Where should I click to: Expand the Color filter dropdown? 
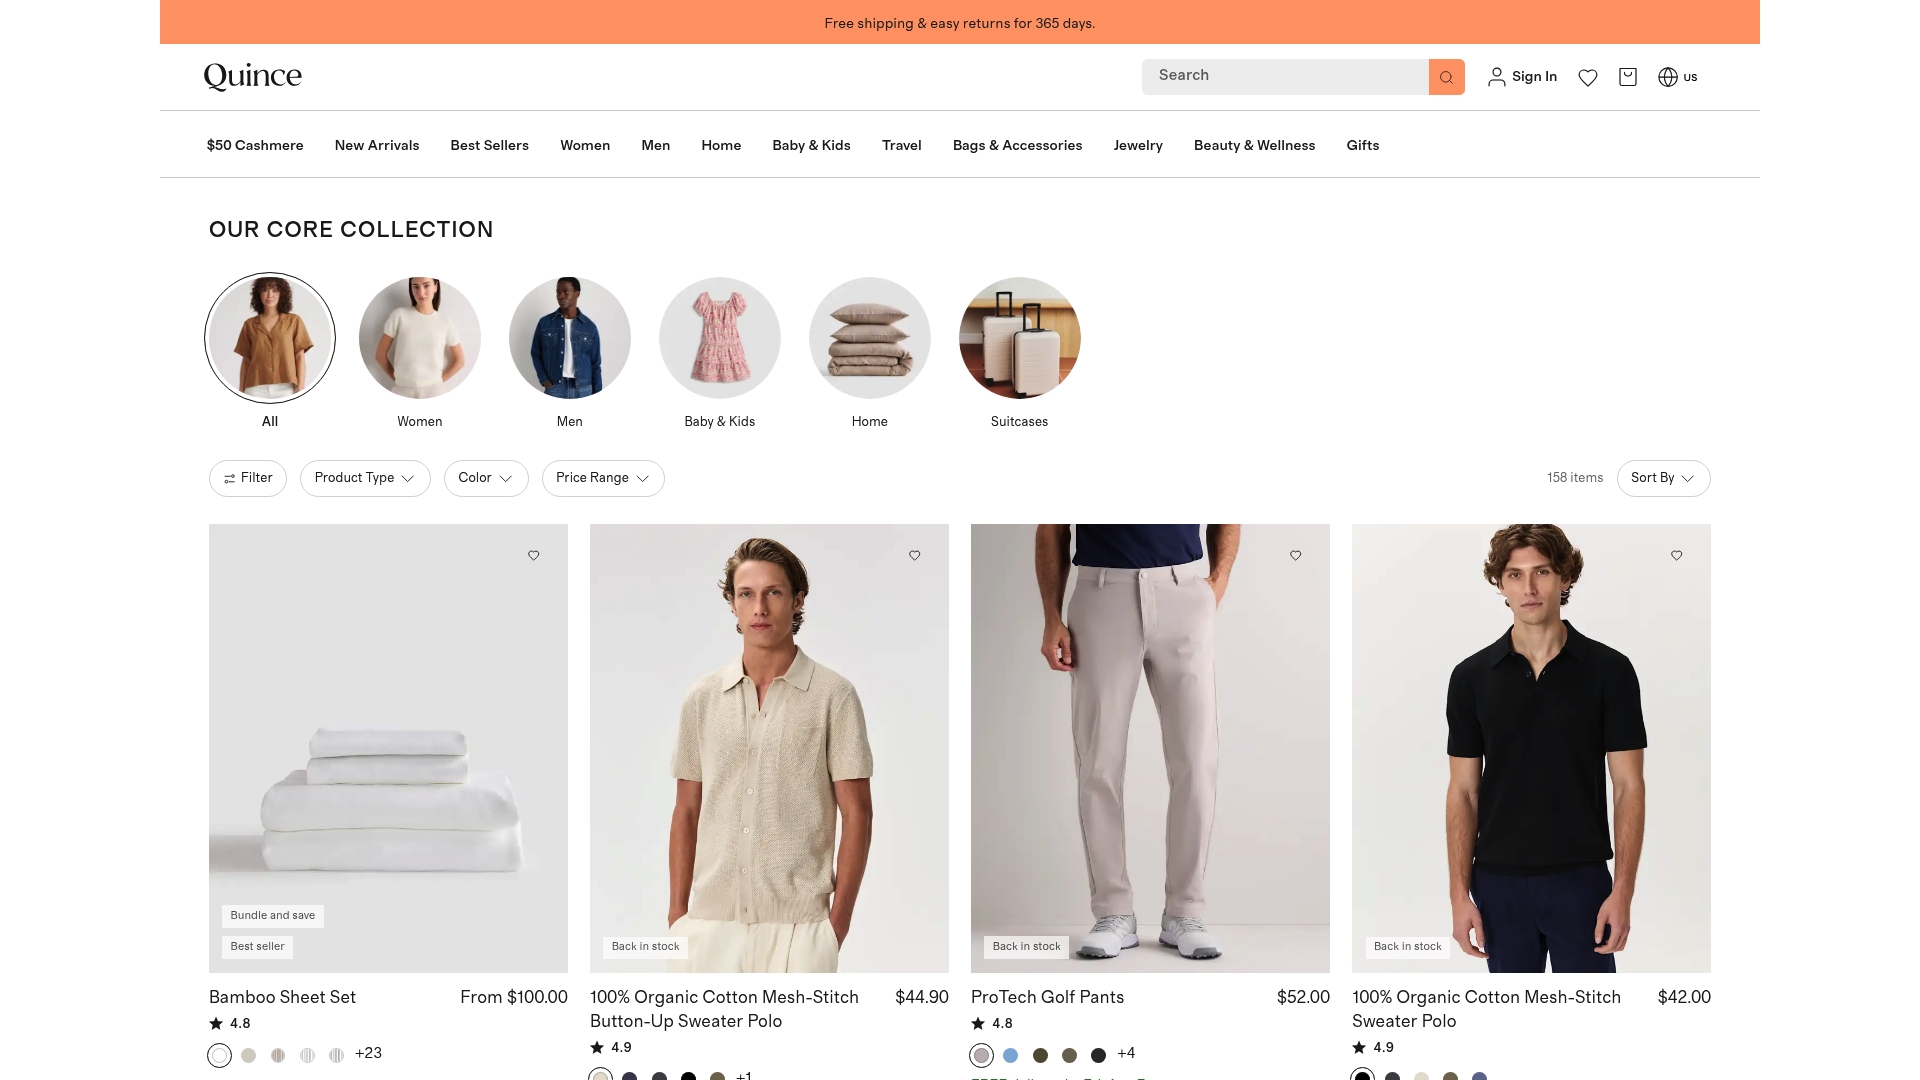(x=486, y=478)
